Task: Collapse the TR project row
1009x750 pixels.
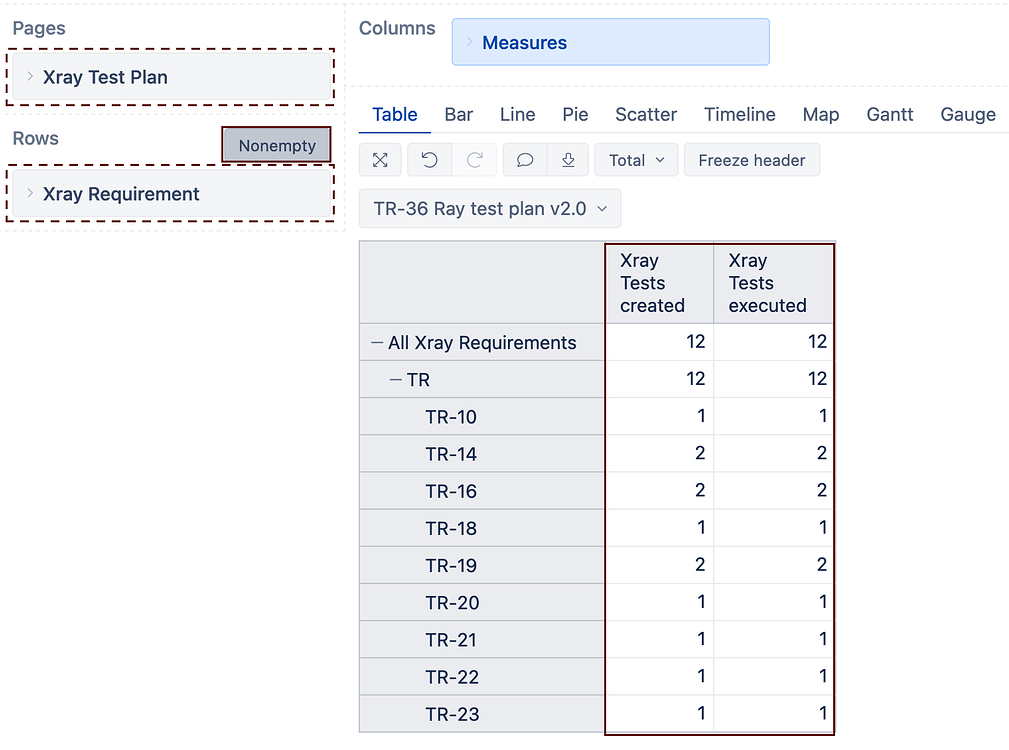Action: 396,380
